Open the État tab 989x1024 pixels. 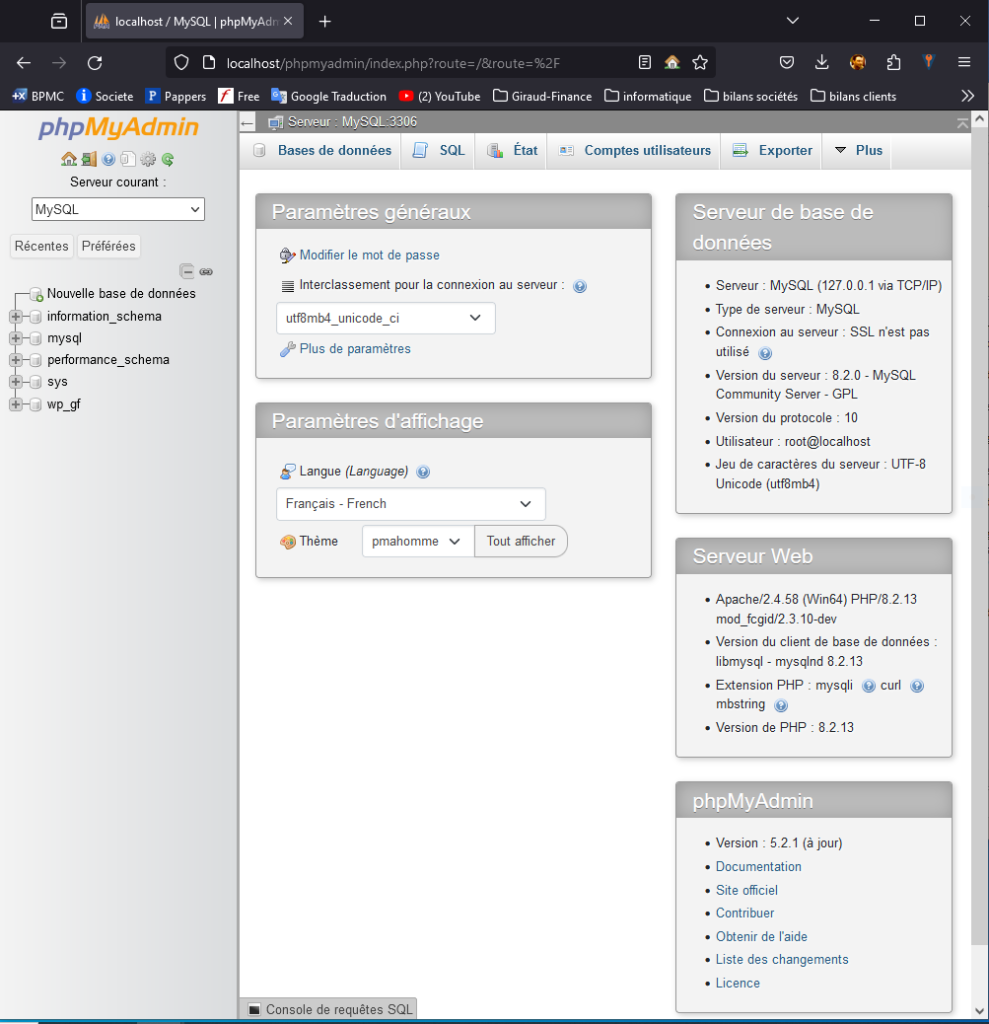point(513,151)
